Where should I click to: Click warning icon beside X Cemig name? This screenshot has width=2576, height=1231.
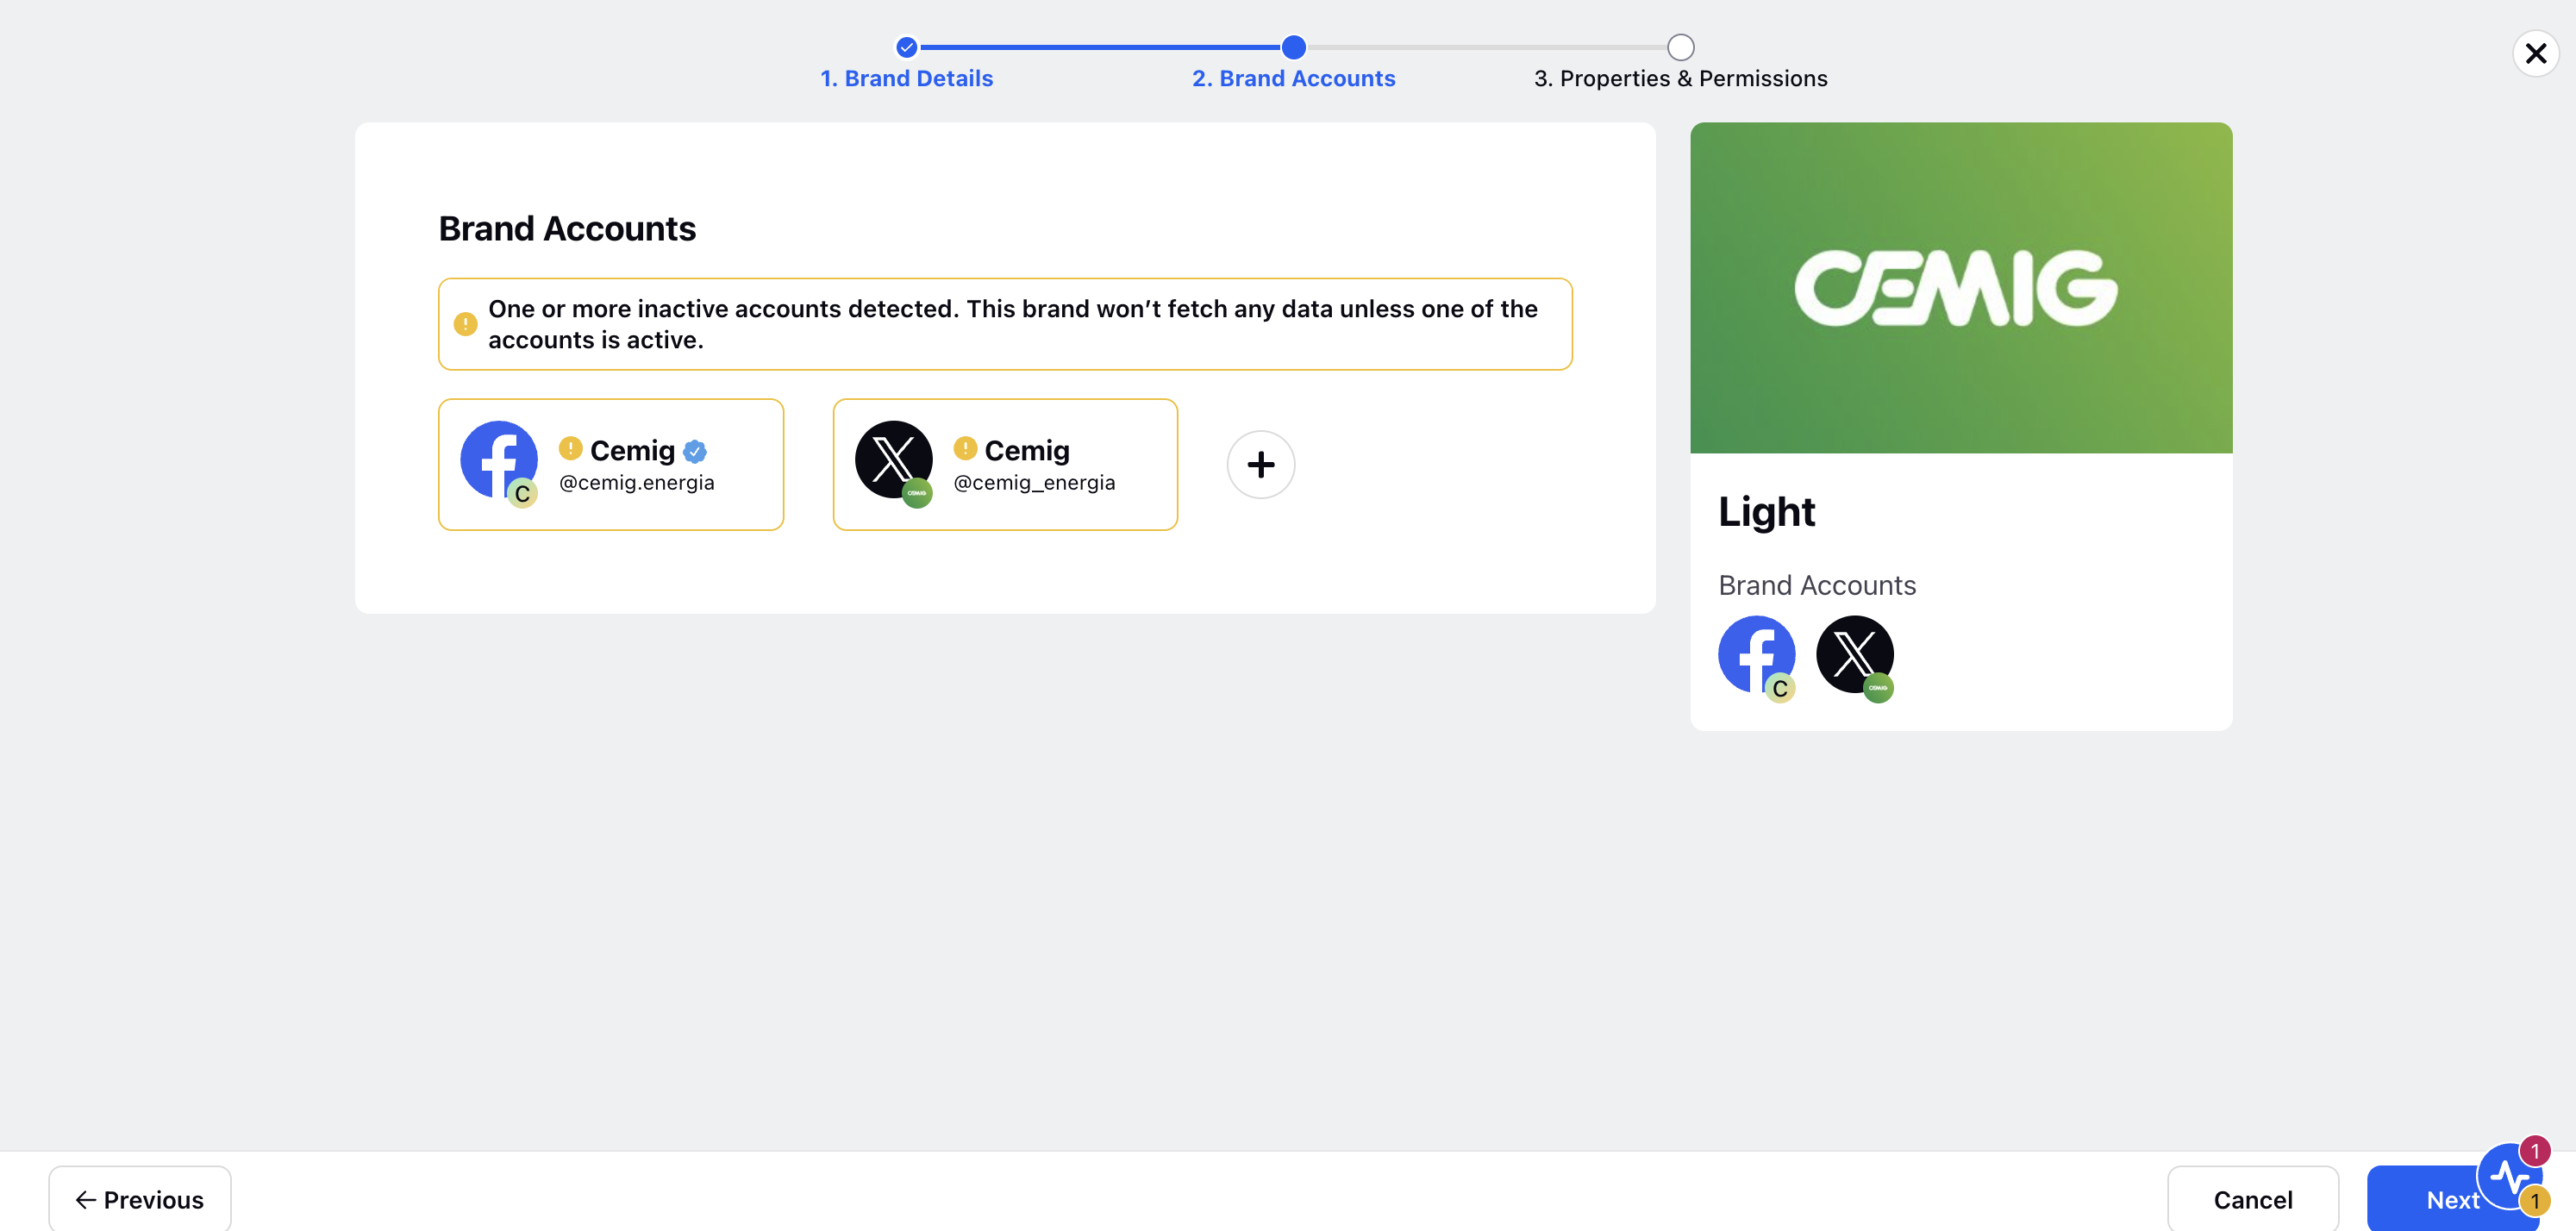coord(965,448)
